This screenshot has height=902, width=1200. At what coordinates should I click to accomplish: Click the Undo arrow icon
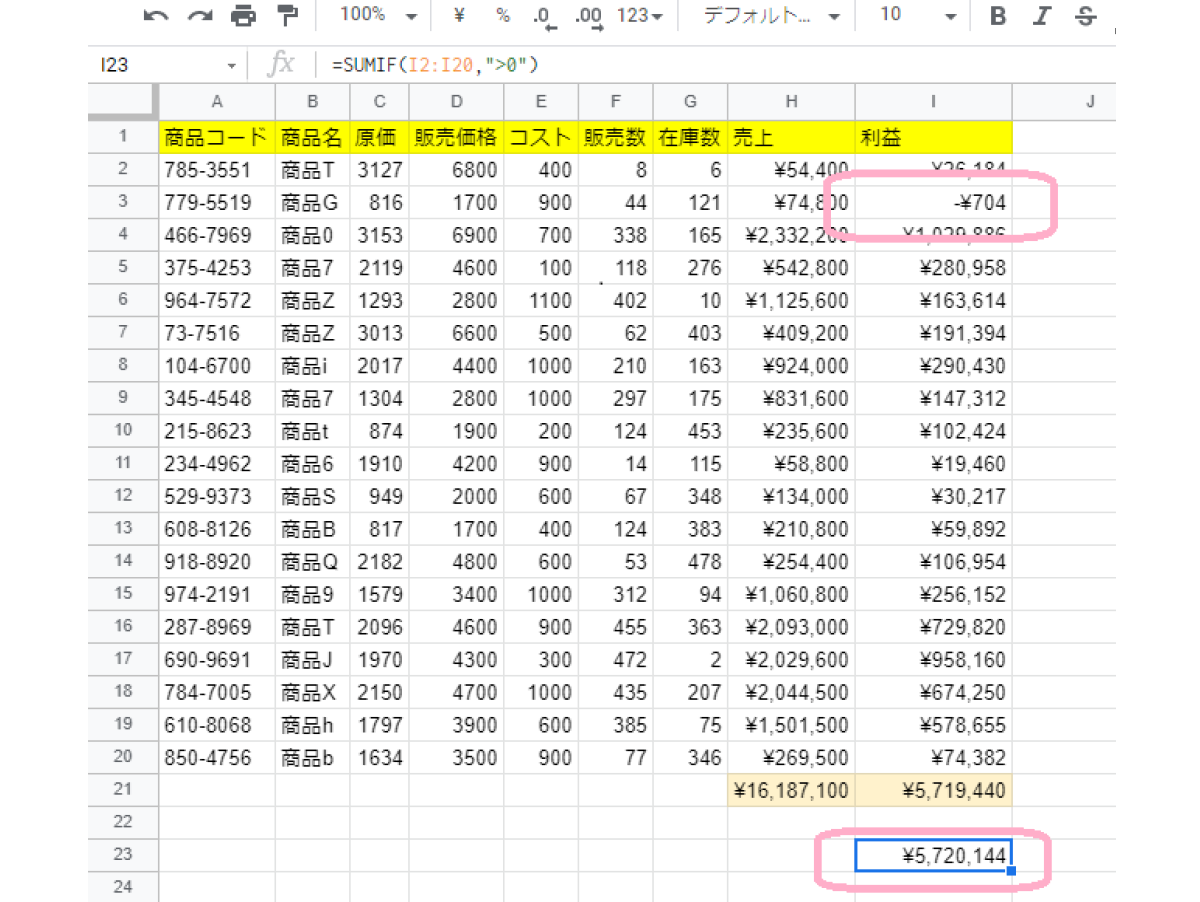coord(156,15)
